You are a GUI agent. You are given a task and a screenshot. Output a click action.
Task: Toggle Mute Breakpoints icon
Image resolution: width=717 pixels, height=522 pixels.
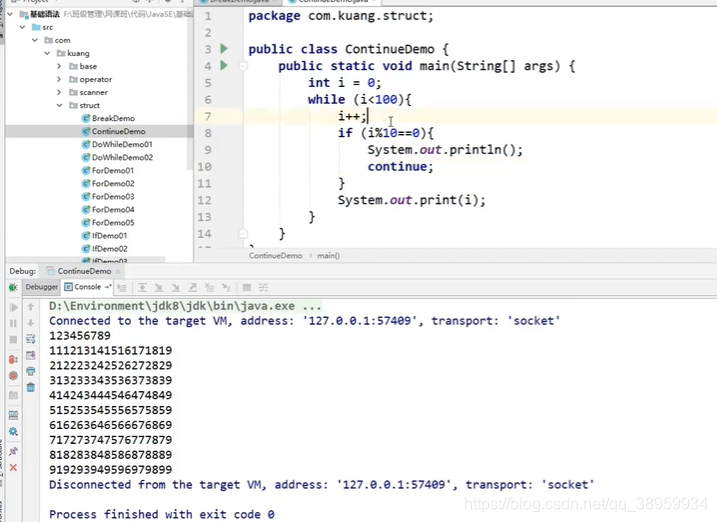[x=13, y=376]
